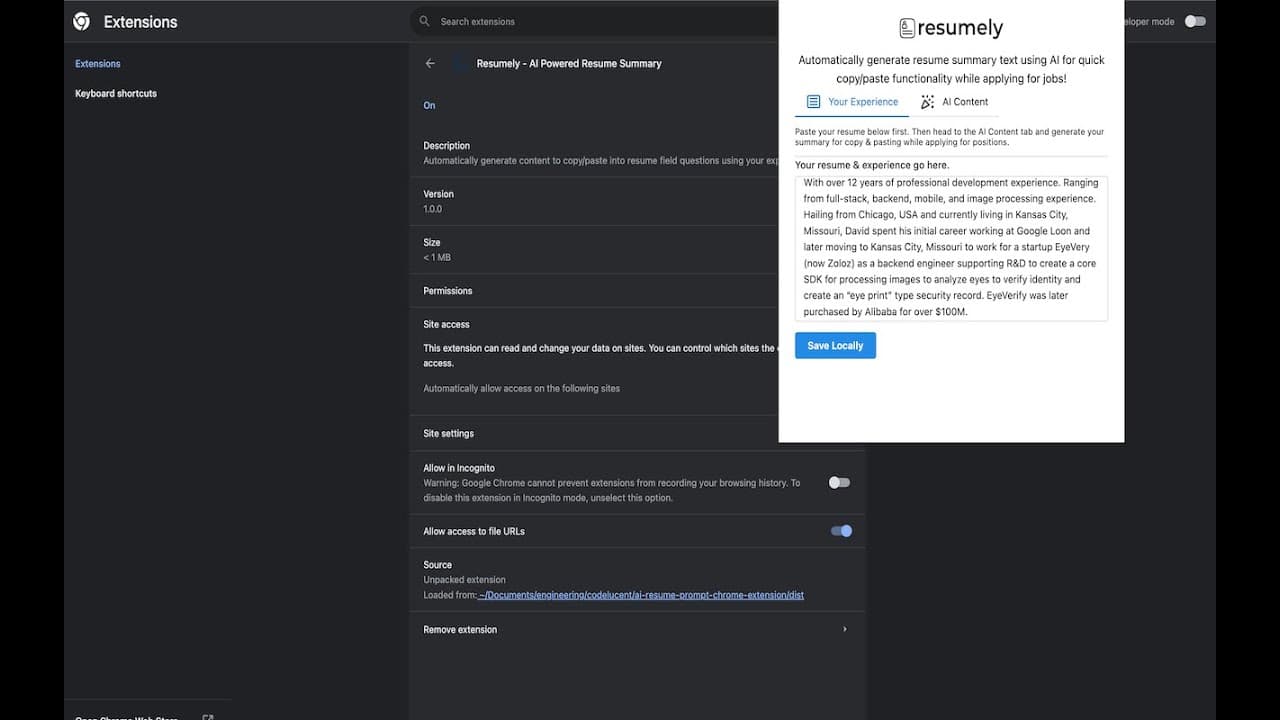Click the search magnifier icon
The width and height of the screenshot is (1280, 720).
pyautogui.click(x=425, y=21)
